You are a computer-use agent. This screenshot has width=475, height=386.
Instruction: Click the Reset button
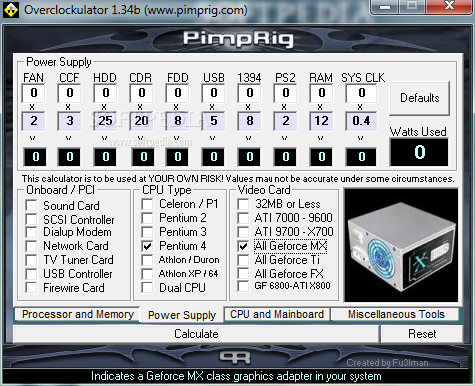click(422, 334)
